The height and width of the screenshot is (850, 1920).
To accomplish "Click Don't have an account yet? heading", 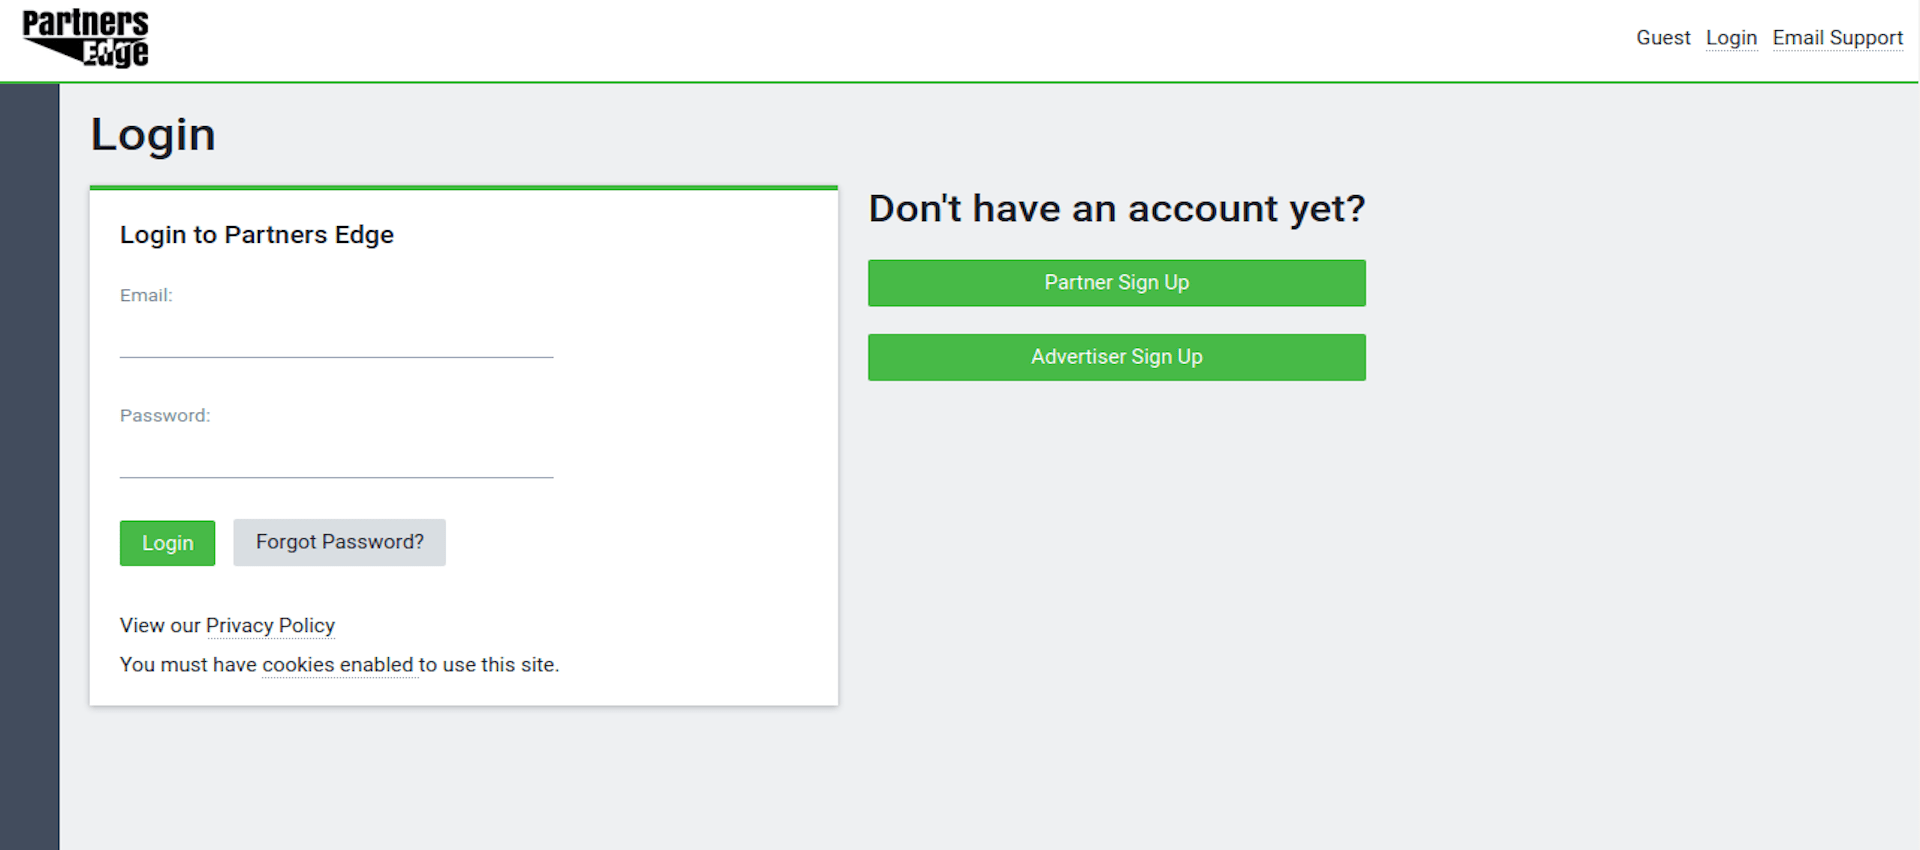I will (1116, 209).
